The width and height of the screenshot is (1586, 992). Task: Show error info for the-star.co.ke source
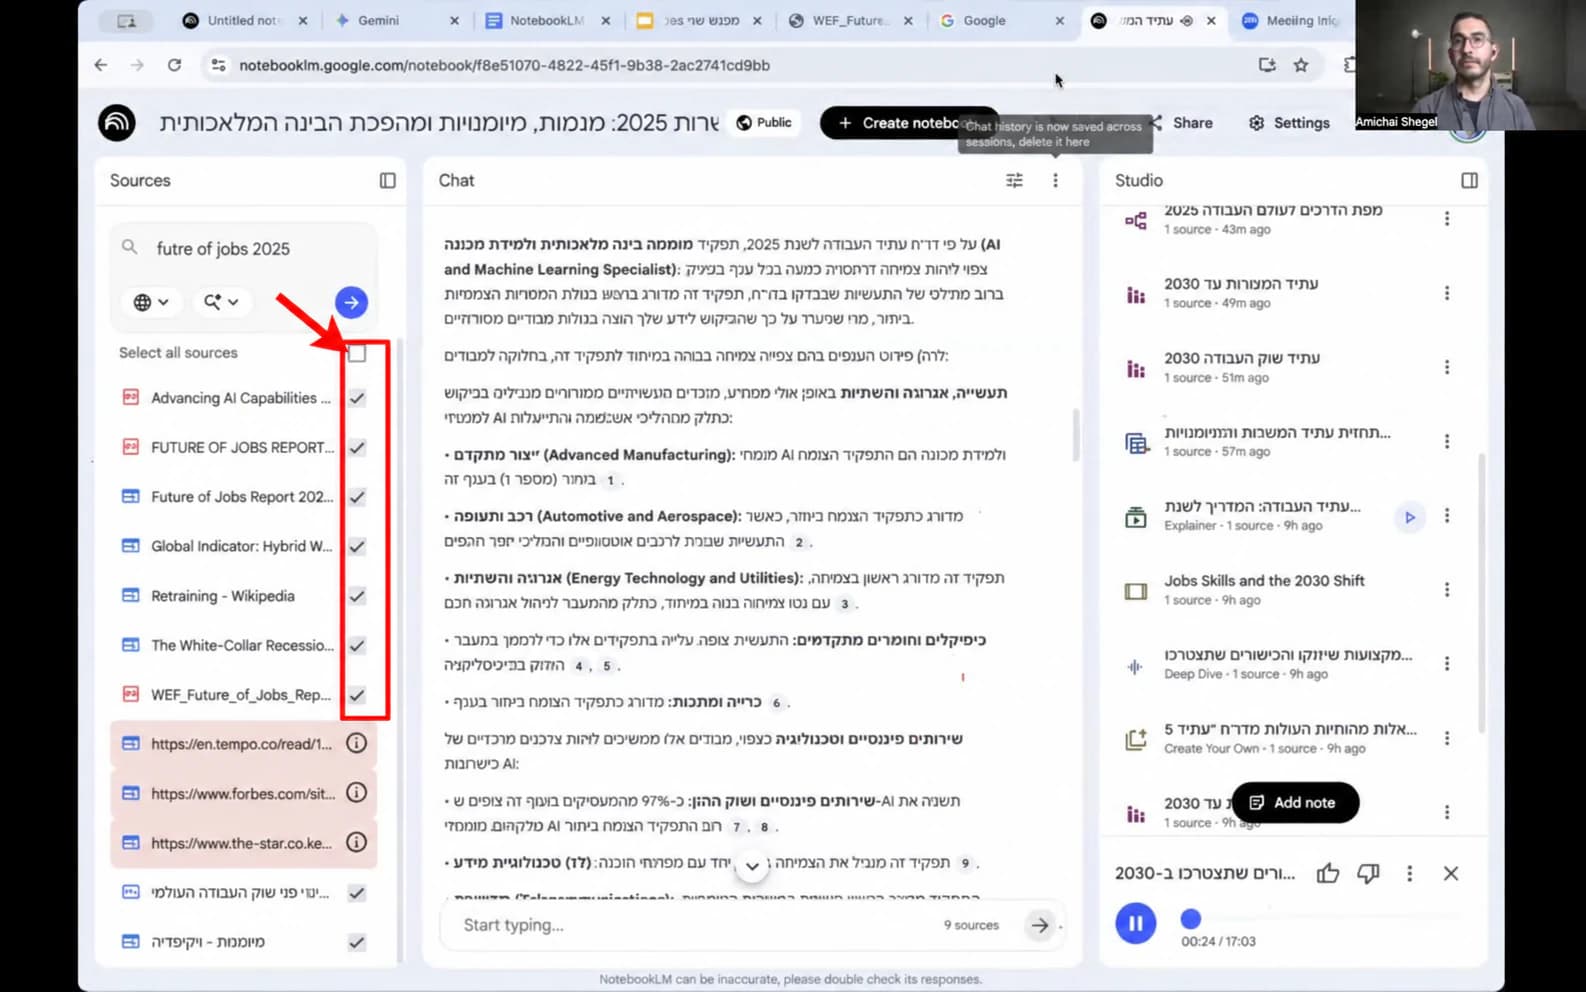(356, 842)
